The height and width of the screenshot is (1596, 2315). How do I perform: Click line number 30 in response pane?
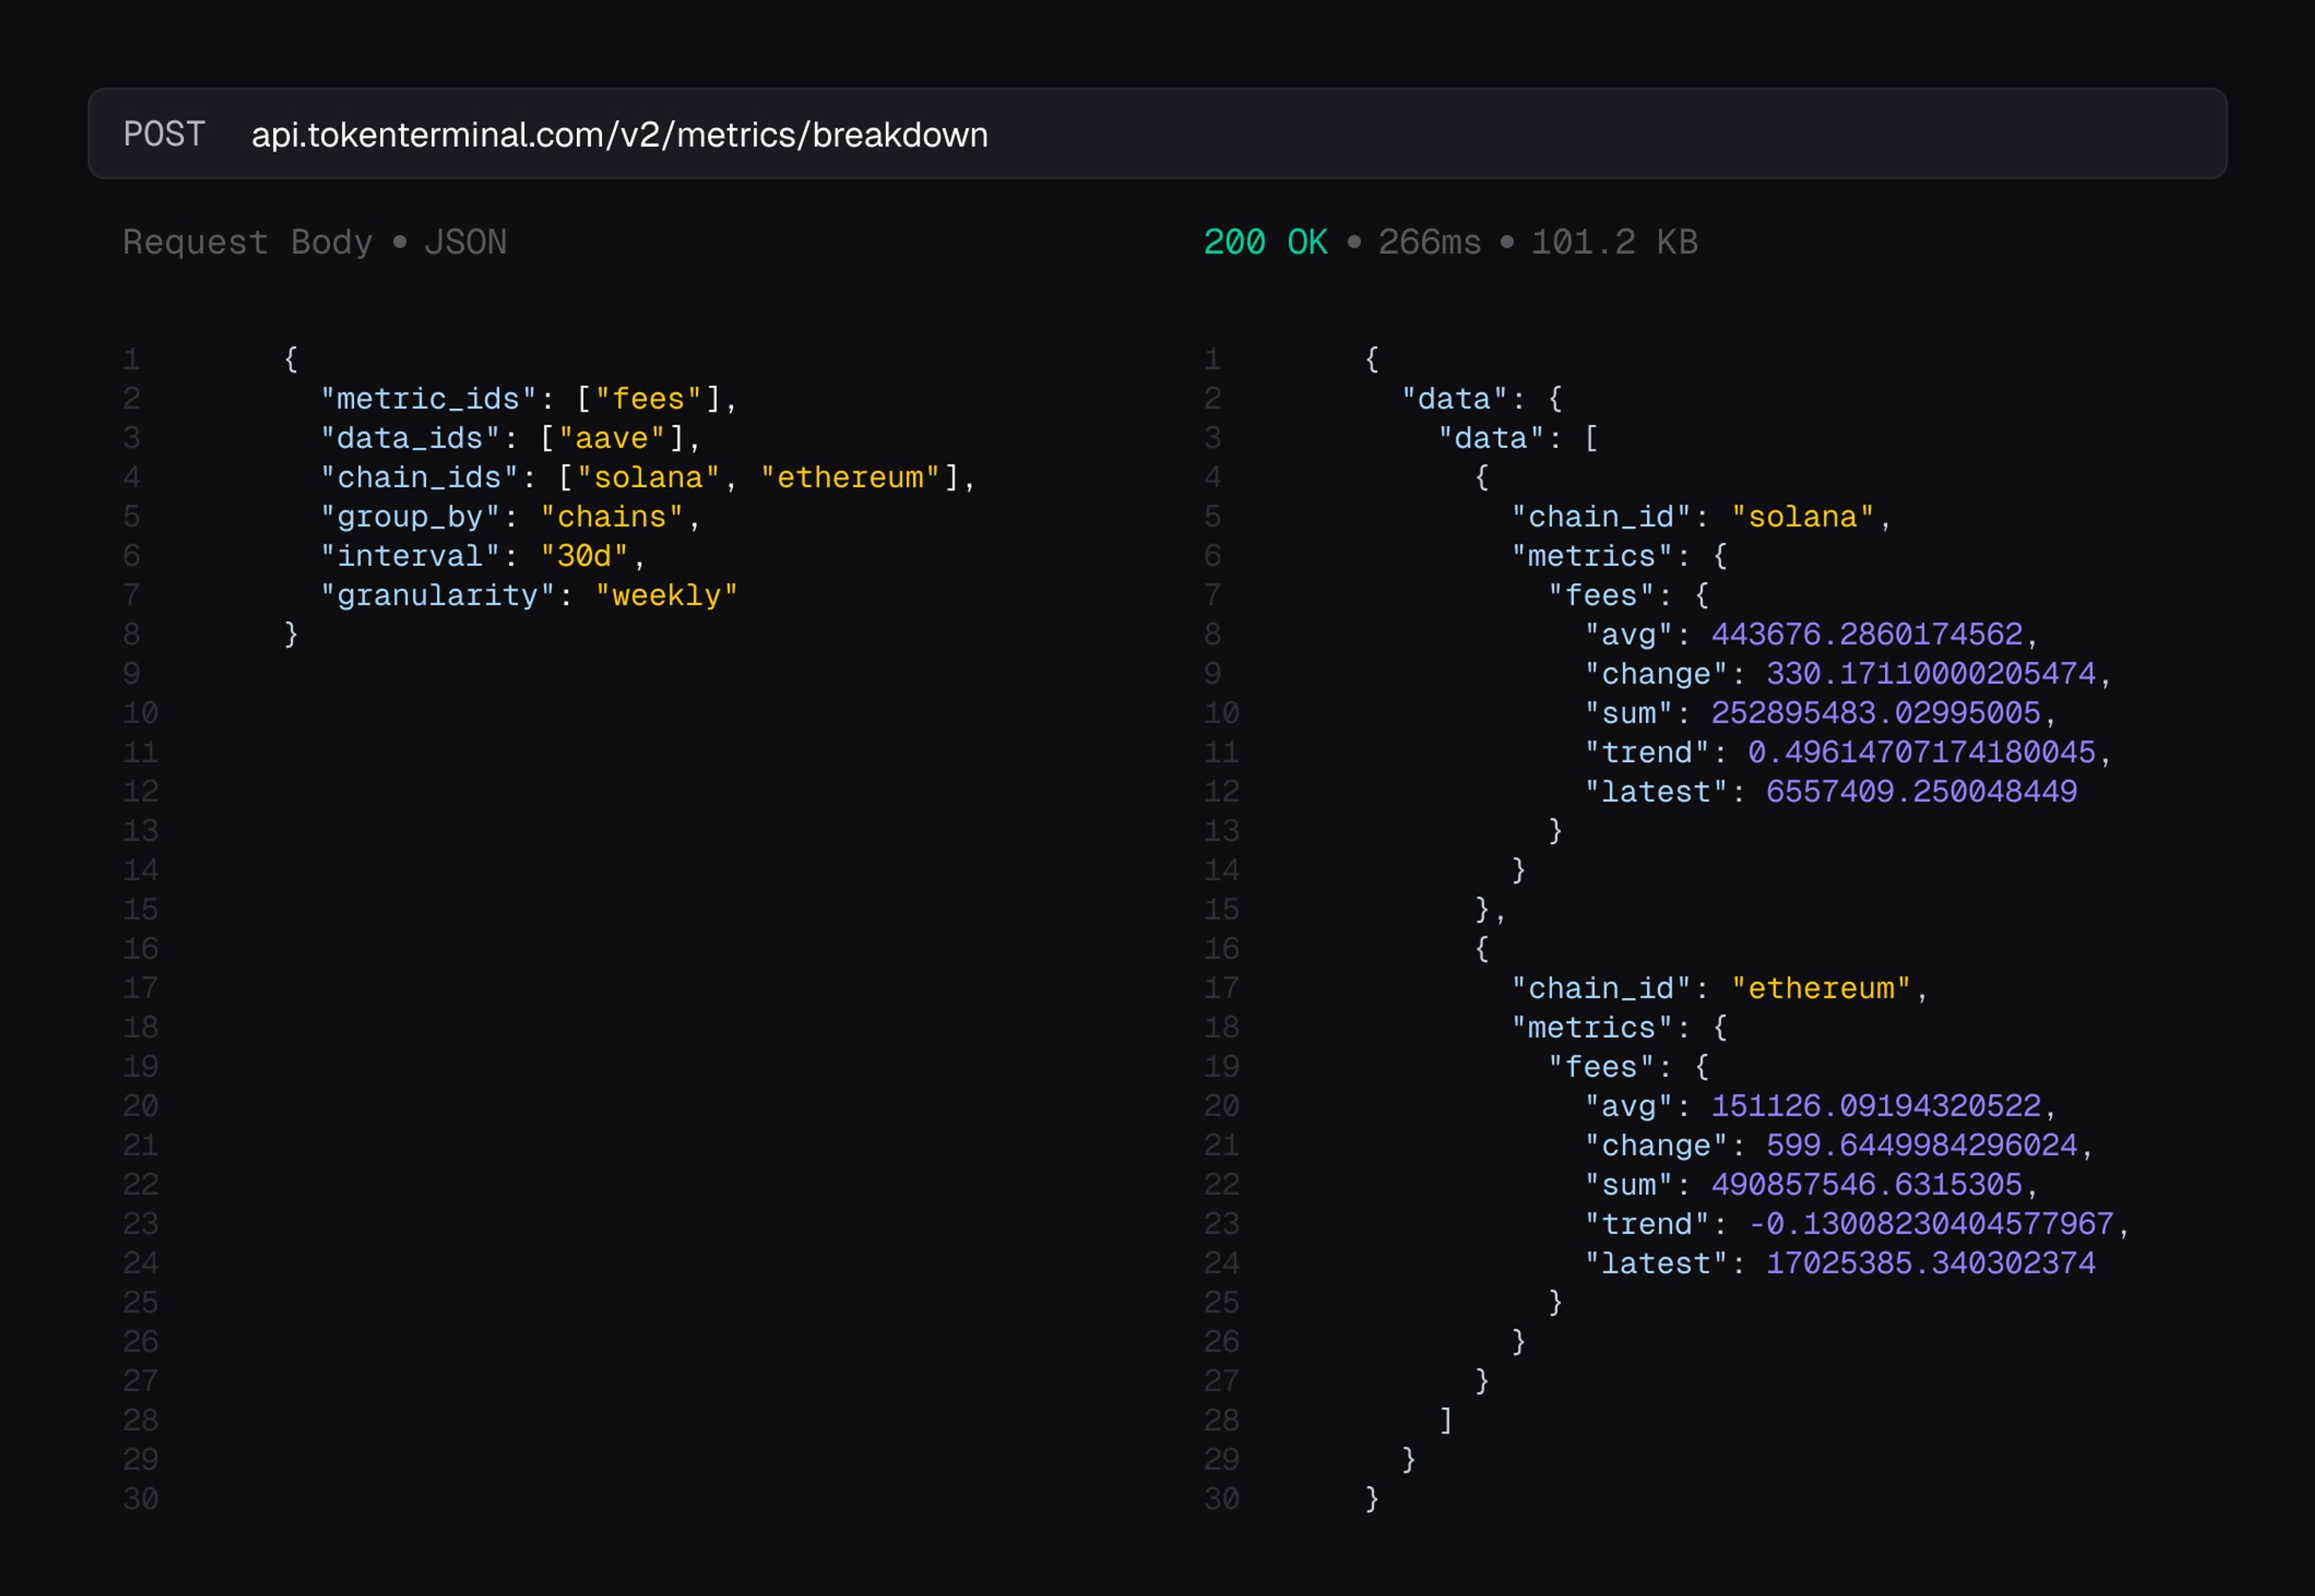[1221, 1499]
